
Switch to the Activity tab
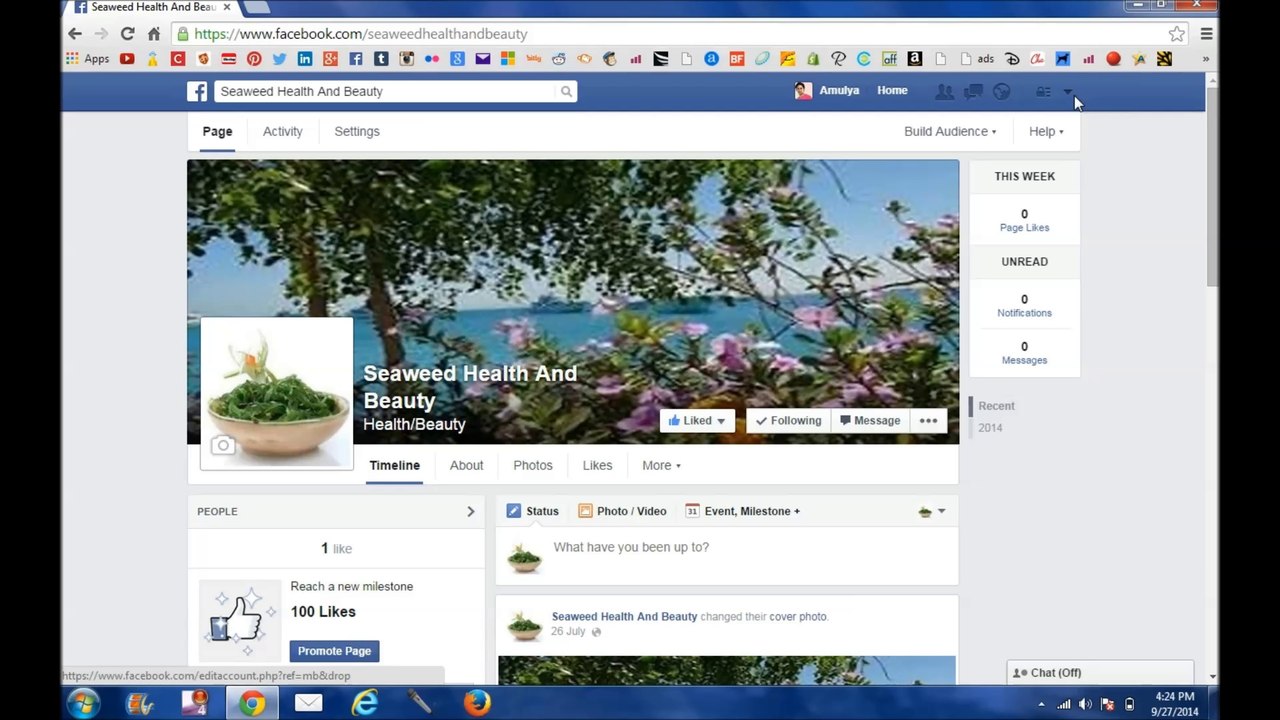(282, 131)
